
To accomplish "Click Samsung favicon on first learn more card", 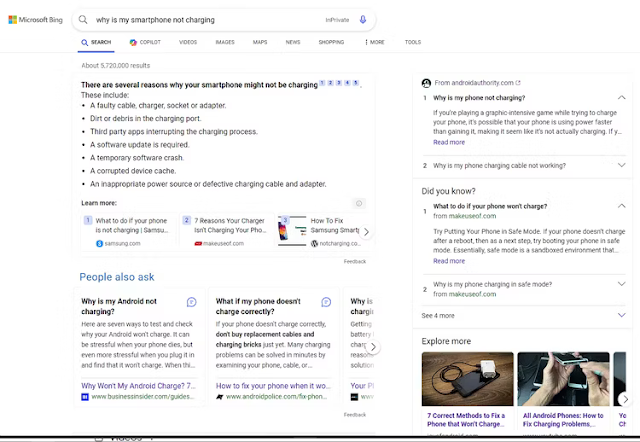I will (99, 244).
